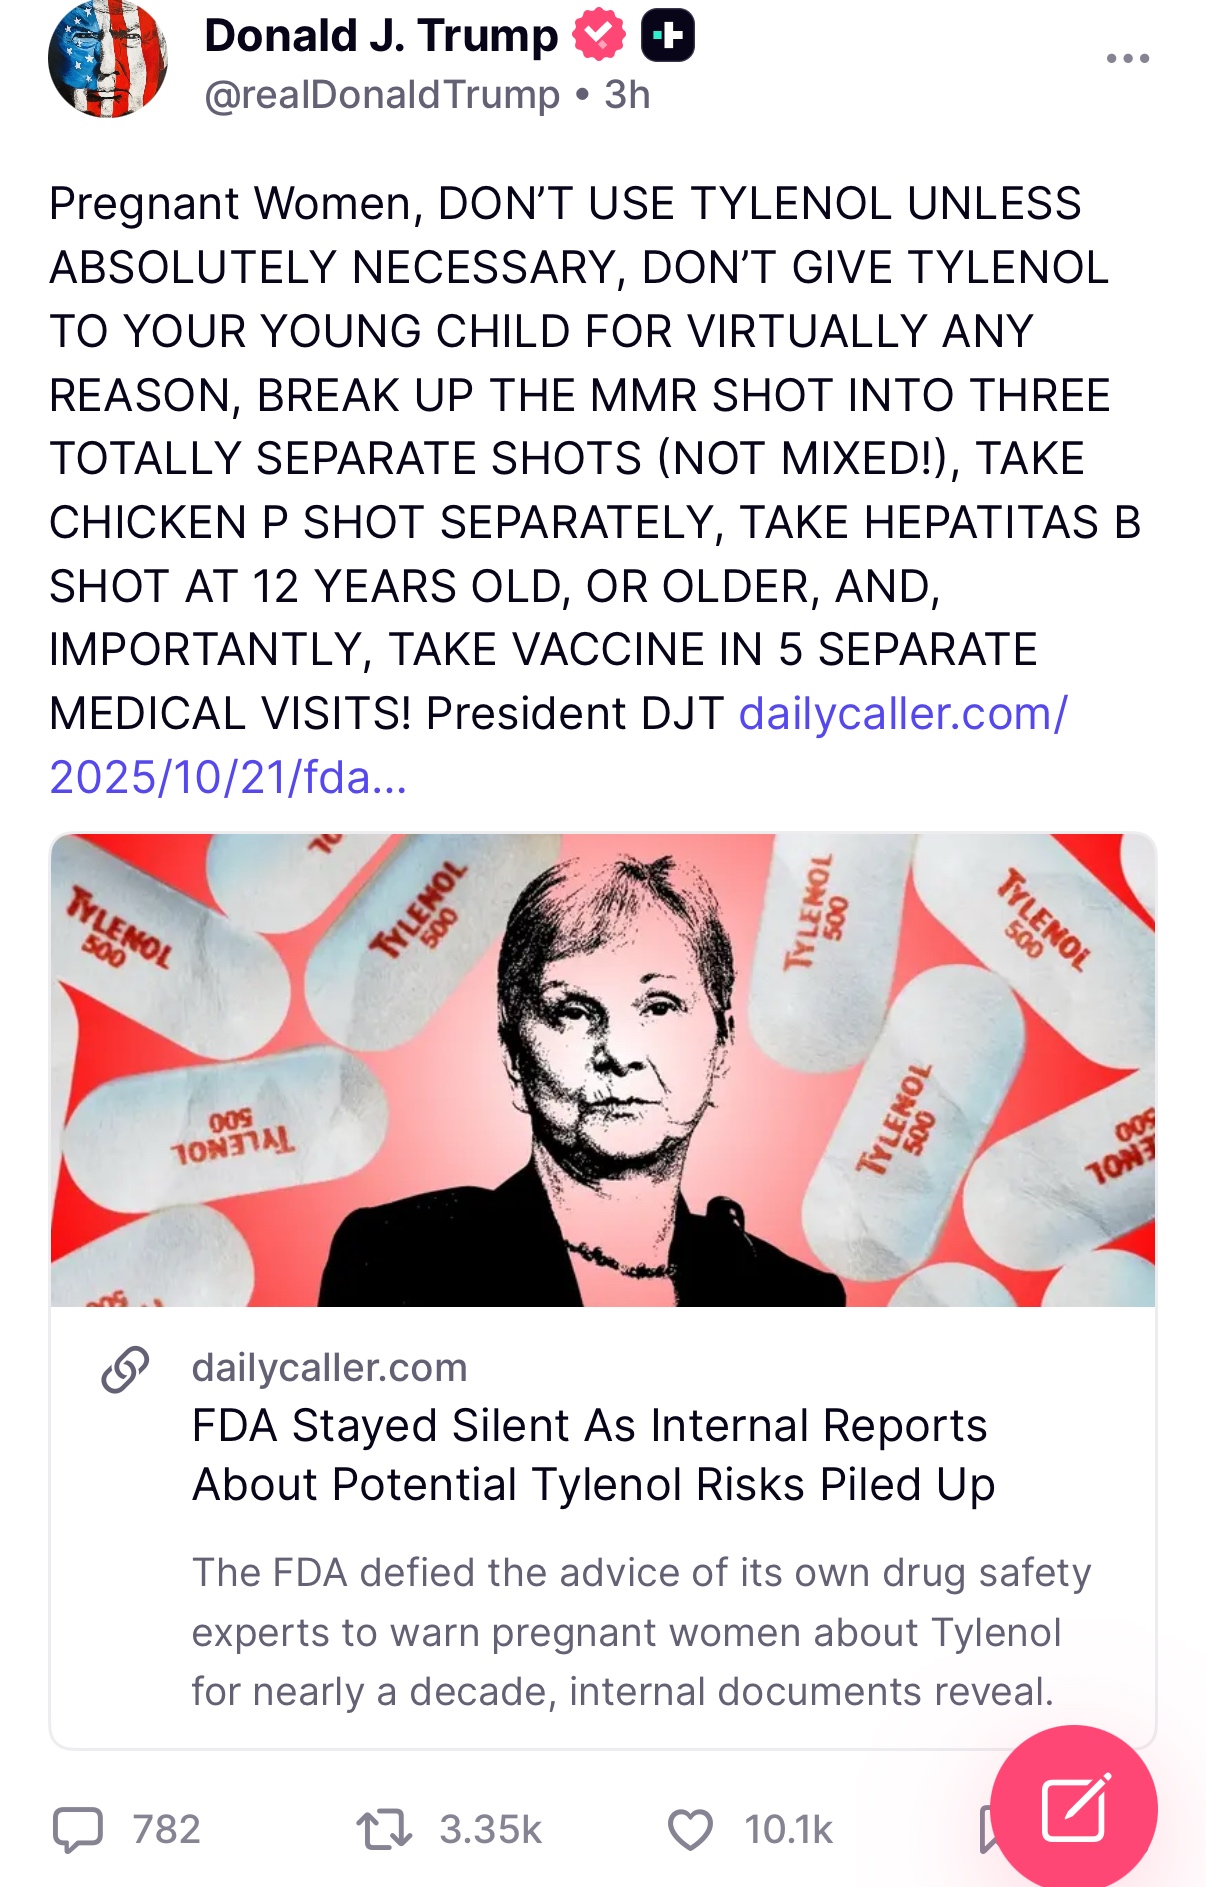Click the 3.35k reposts count
The width and height of the screenshot is (1206, 1887).
[x=490, y=1830]
